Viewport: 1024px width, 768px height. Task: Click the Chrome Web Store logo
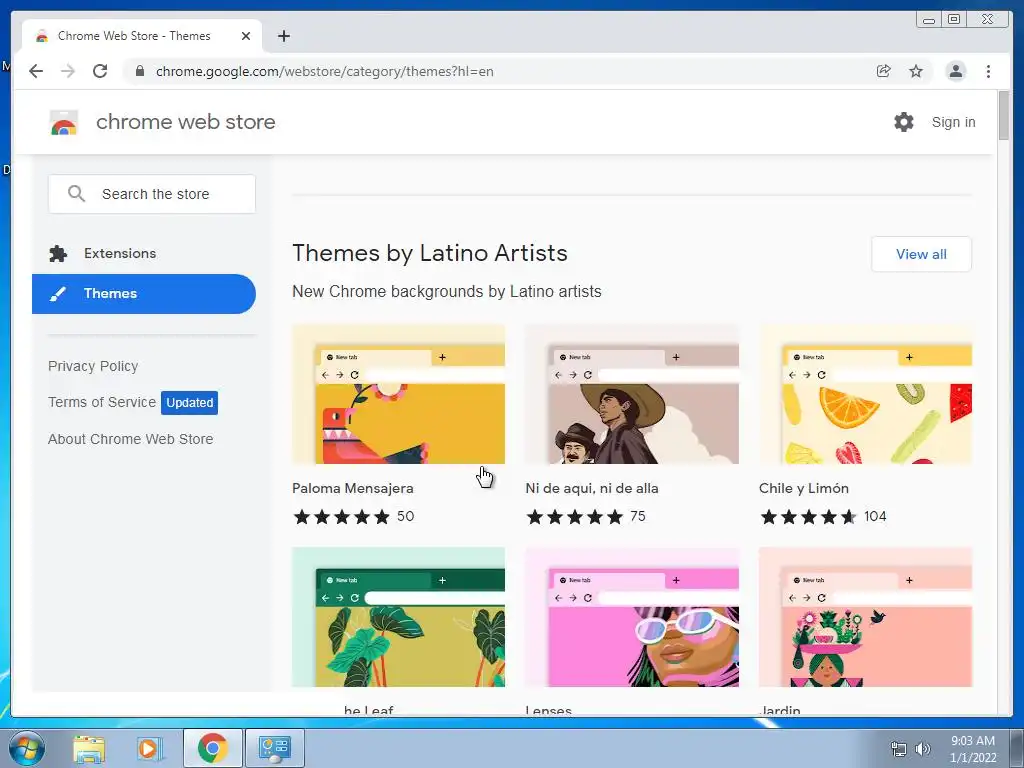[x=63, y=122]
